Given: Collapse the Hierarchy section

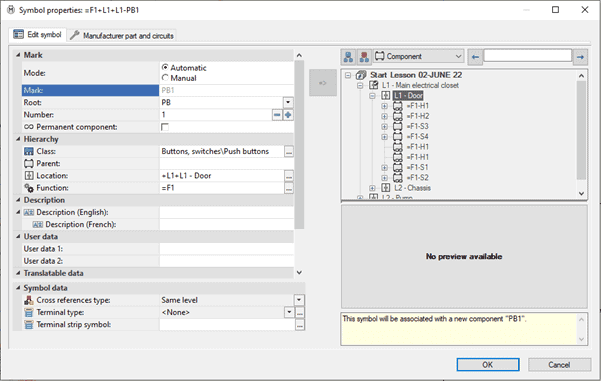Looking at the screenshot, I should tap(18, 139).
